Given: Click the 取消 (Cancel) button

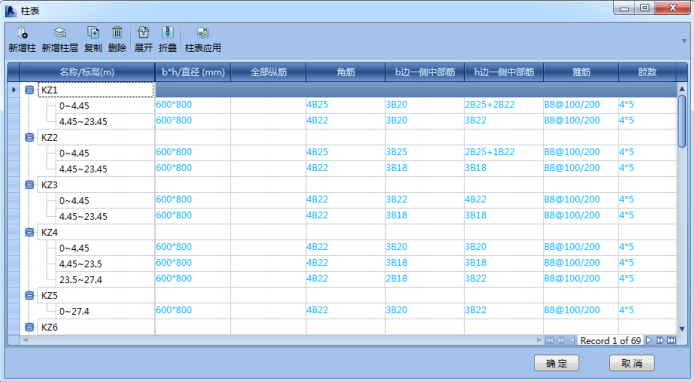Looking at the screenshot, I should point(632,363).
